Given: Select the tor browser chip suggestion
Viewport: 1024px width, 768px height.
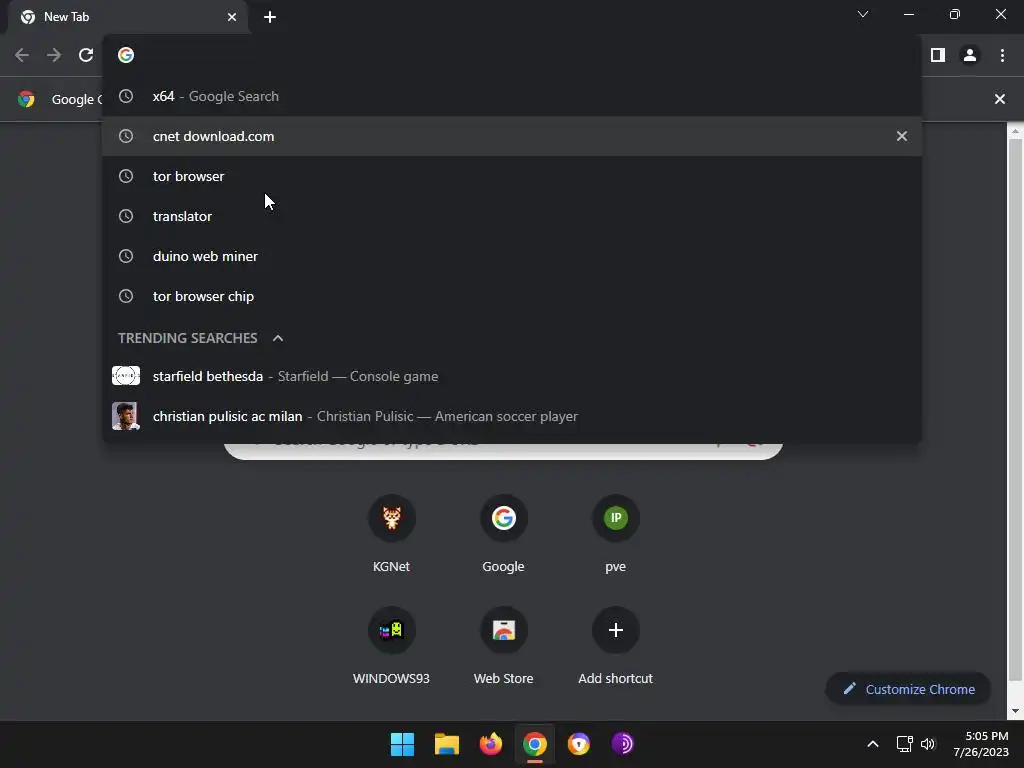Looking at the screenshot, I should 512,296.
